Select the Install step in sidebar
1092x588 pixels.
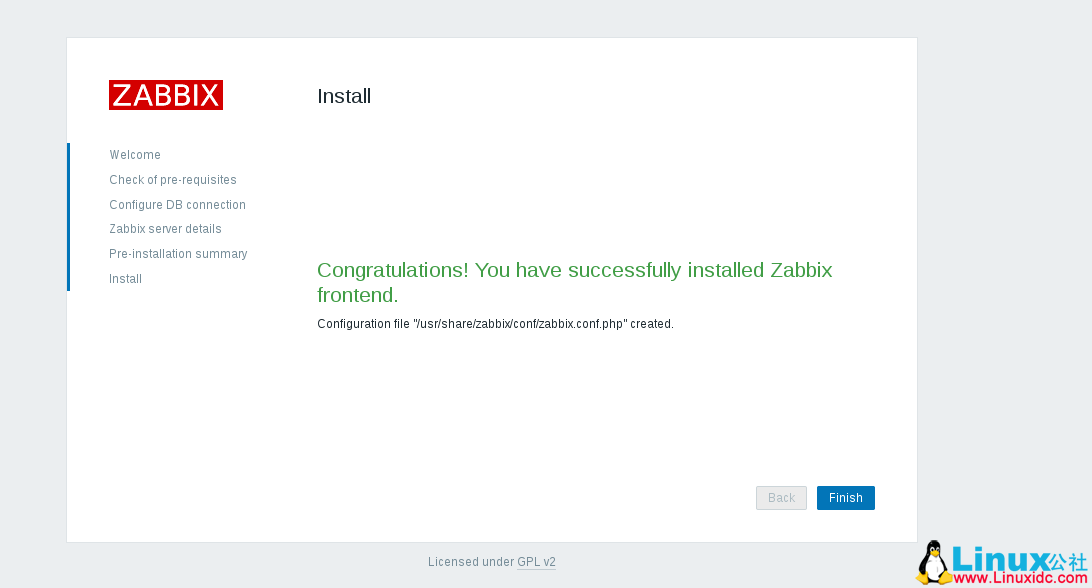pyautogui.click(x=125, y=279)
